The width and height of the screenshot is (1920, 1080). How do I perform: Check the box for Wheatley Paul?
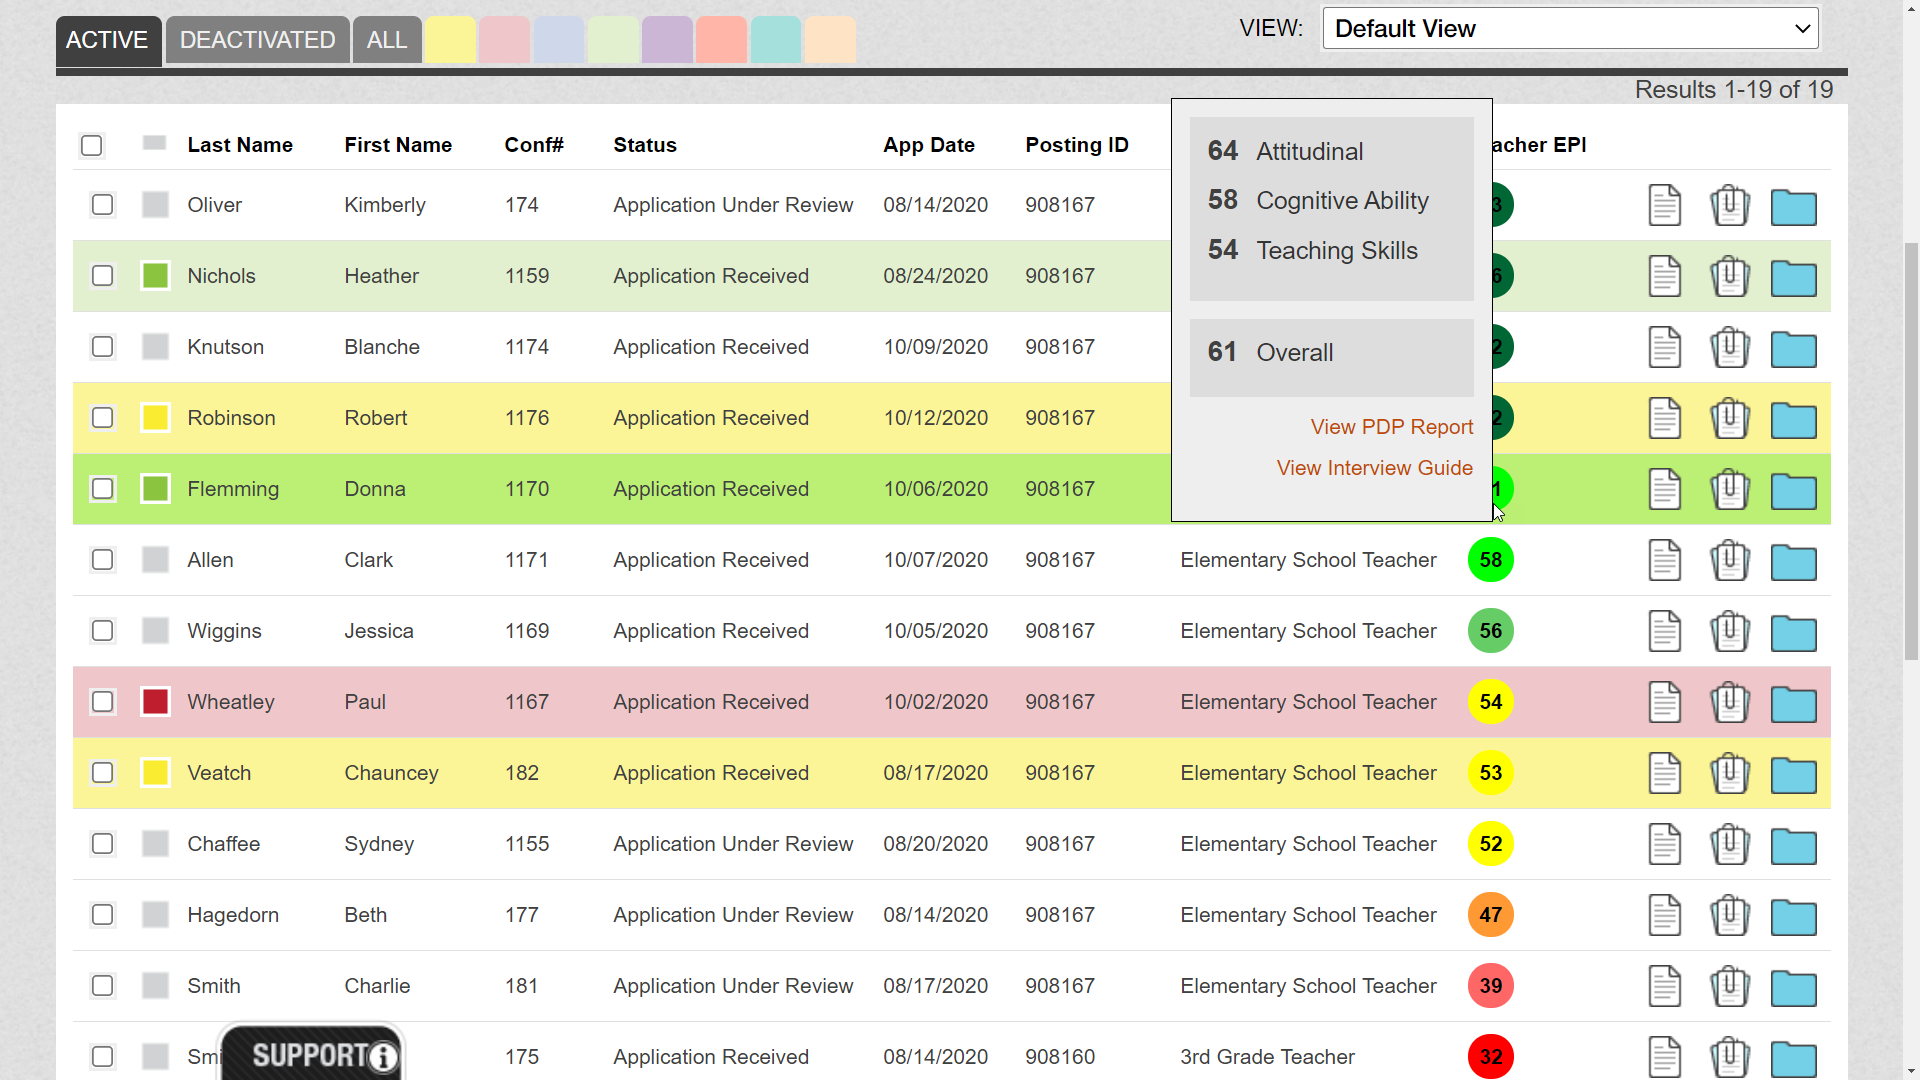(102, 702)
